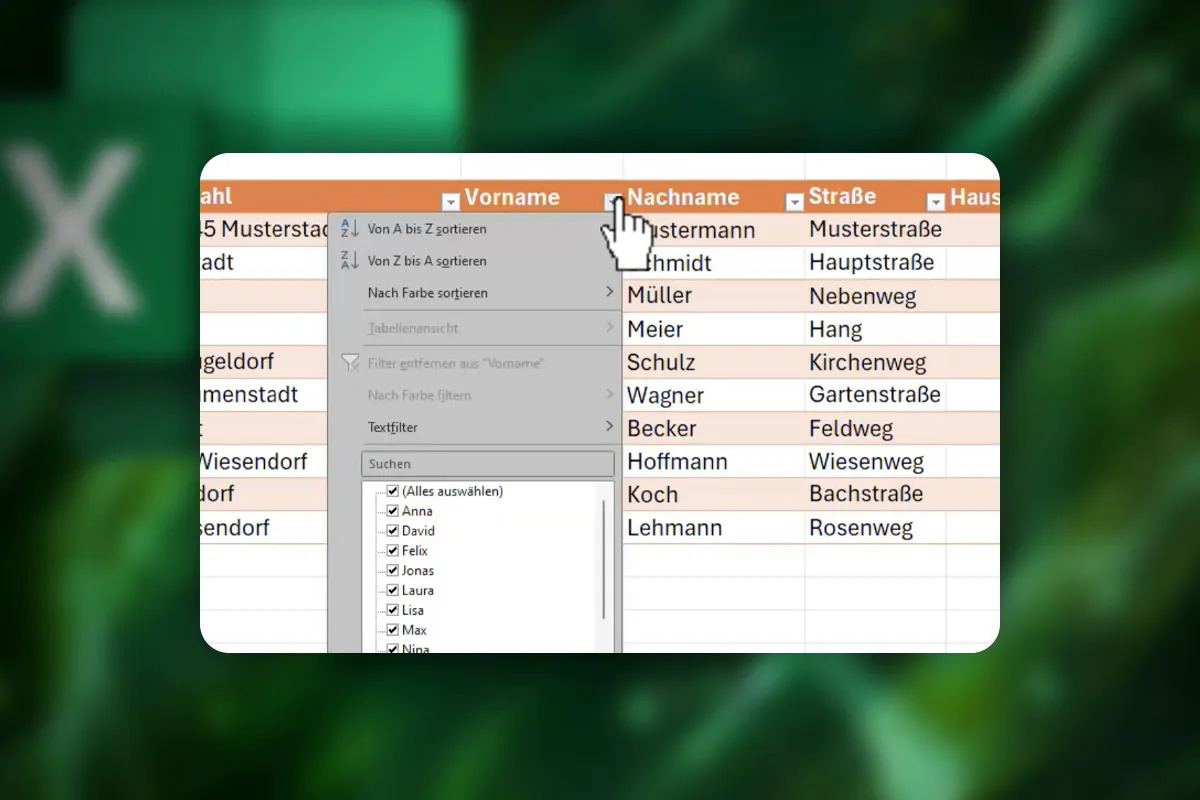This screenshot has height=800, width=1200.
Task: Open the Vorname column filter dropdown
Action: point(613,201)
